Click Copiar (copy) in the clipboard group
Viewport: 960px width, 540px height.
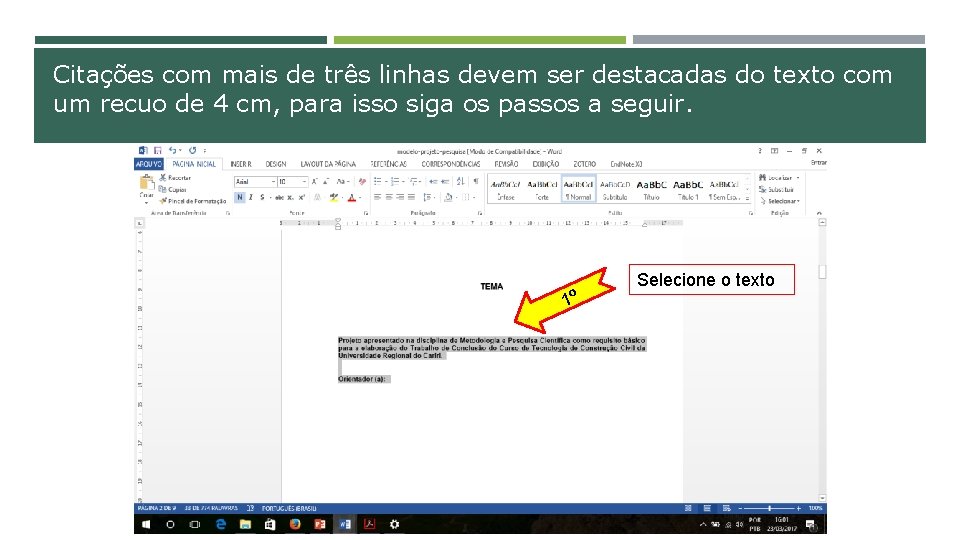173,189
